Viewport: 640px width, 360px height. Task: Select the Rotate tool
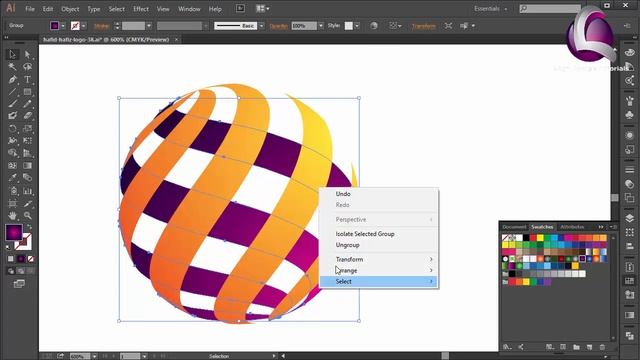[12, 129]
